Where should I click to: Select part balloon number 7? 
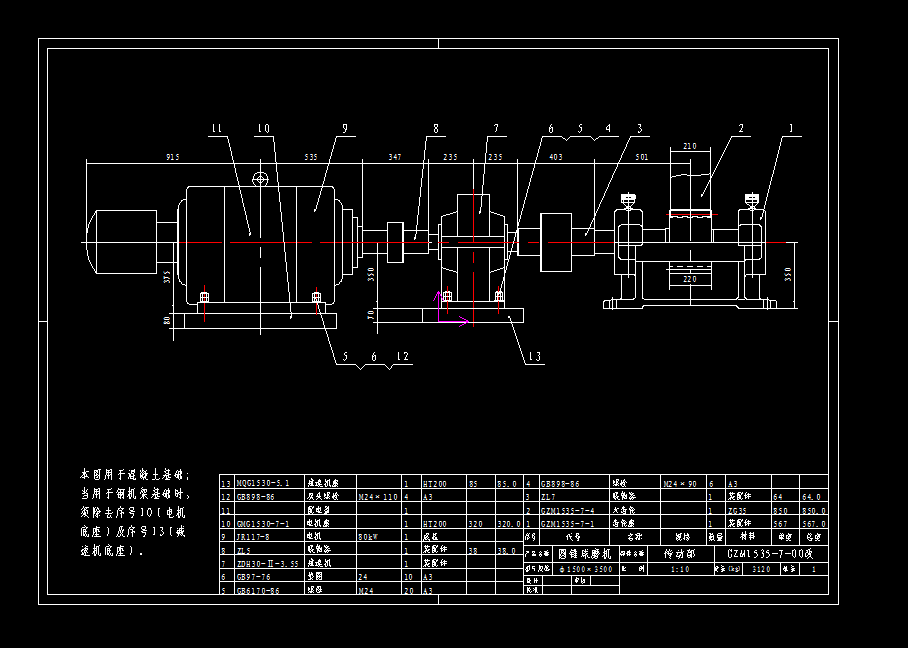click(x=496, y=129)
